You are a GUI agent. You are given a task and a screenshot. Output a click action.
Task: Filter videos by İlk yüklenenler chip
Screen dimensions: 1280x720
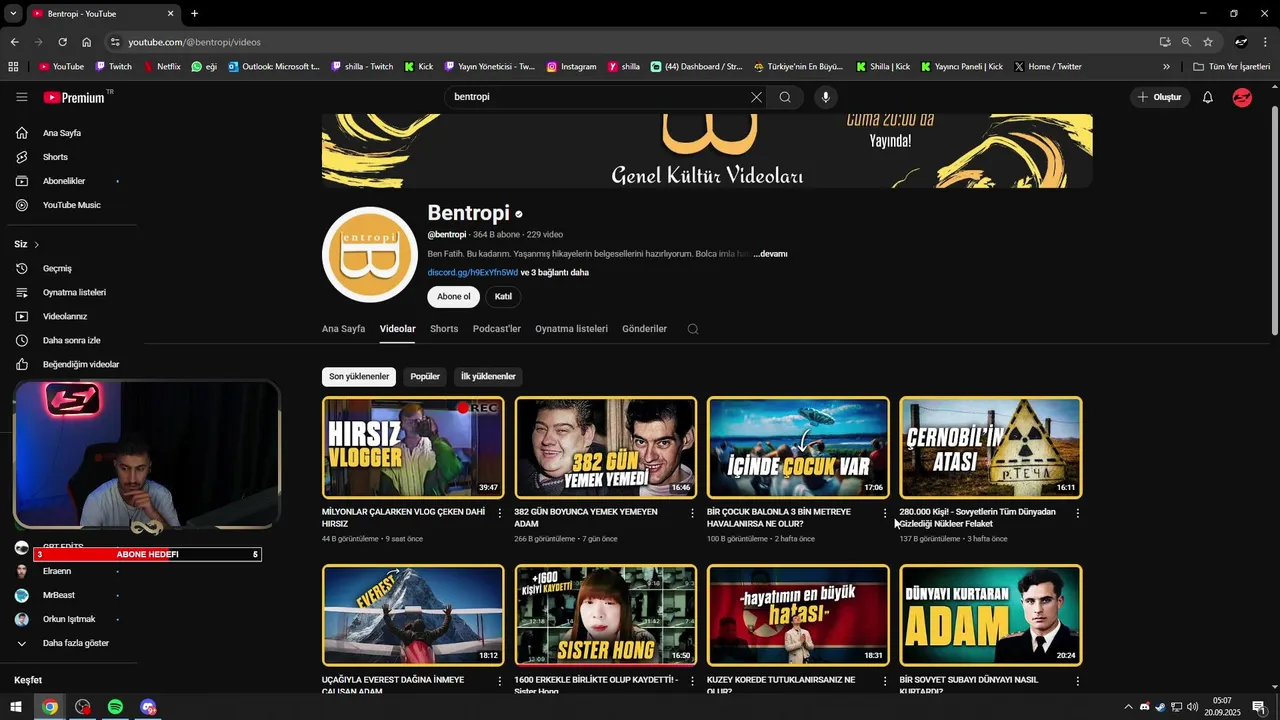pyautogui.click(x=488, y=377)
